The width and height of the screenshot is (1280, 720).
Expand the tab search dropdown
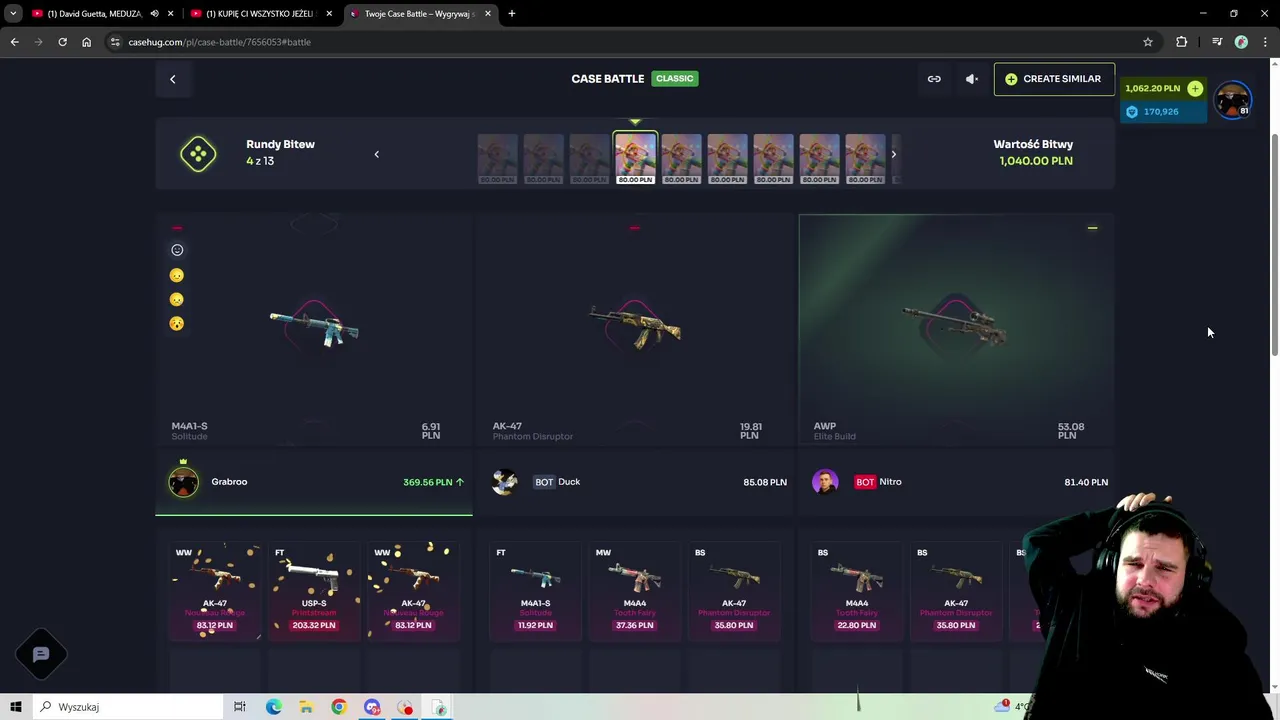pos(13,14)
